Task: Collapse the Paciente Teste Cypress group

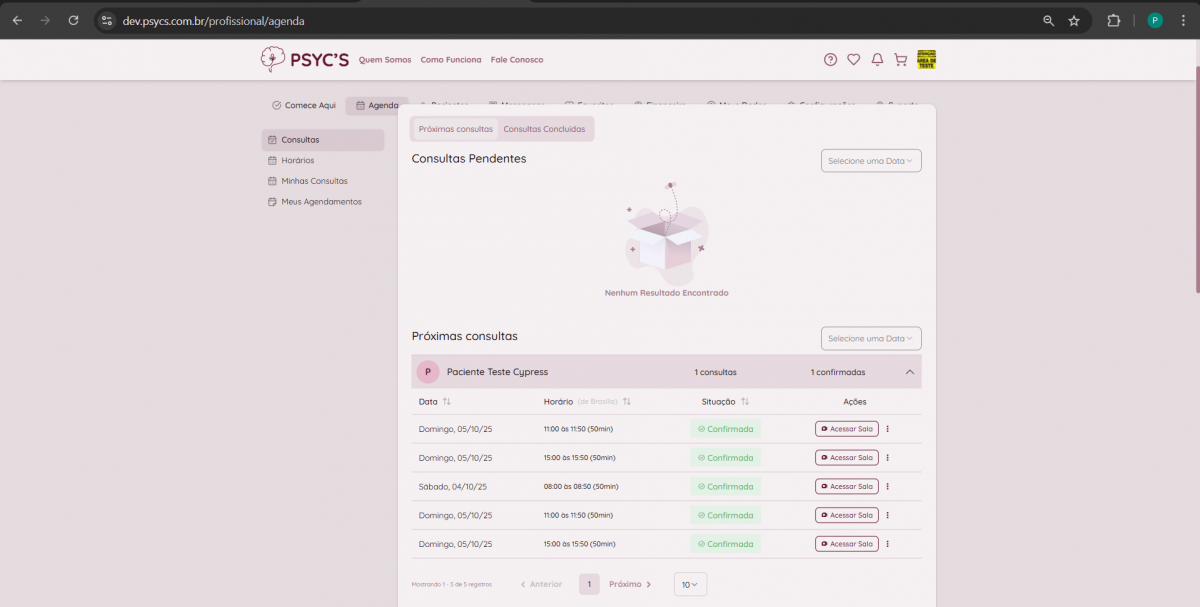Action: (910, 372)
